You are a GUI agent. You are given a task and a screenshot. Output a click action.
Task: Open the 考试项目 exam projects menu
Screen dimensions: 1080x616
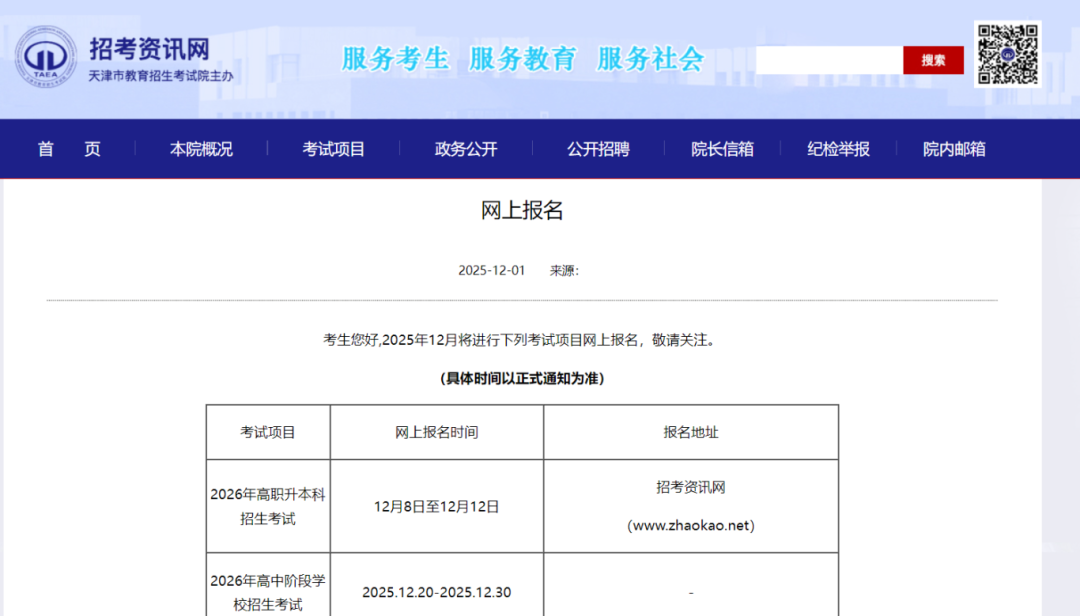pos(333,148)
